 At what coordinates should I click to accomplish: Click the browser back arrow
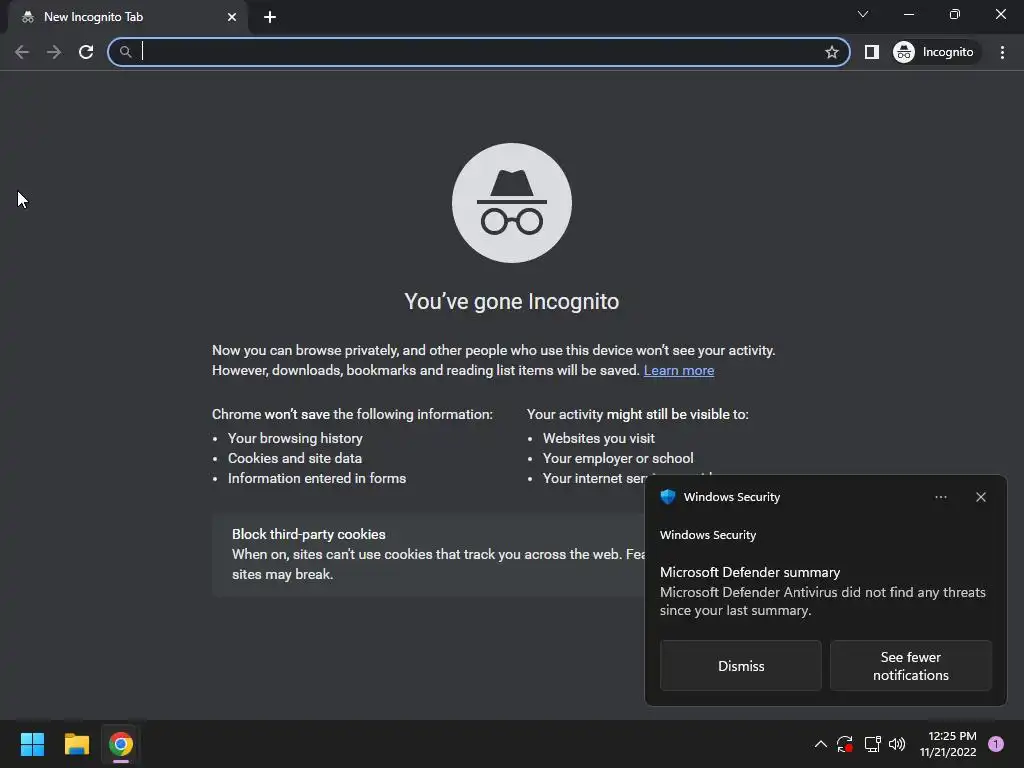pyautogui.click(x=22, y=52)
